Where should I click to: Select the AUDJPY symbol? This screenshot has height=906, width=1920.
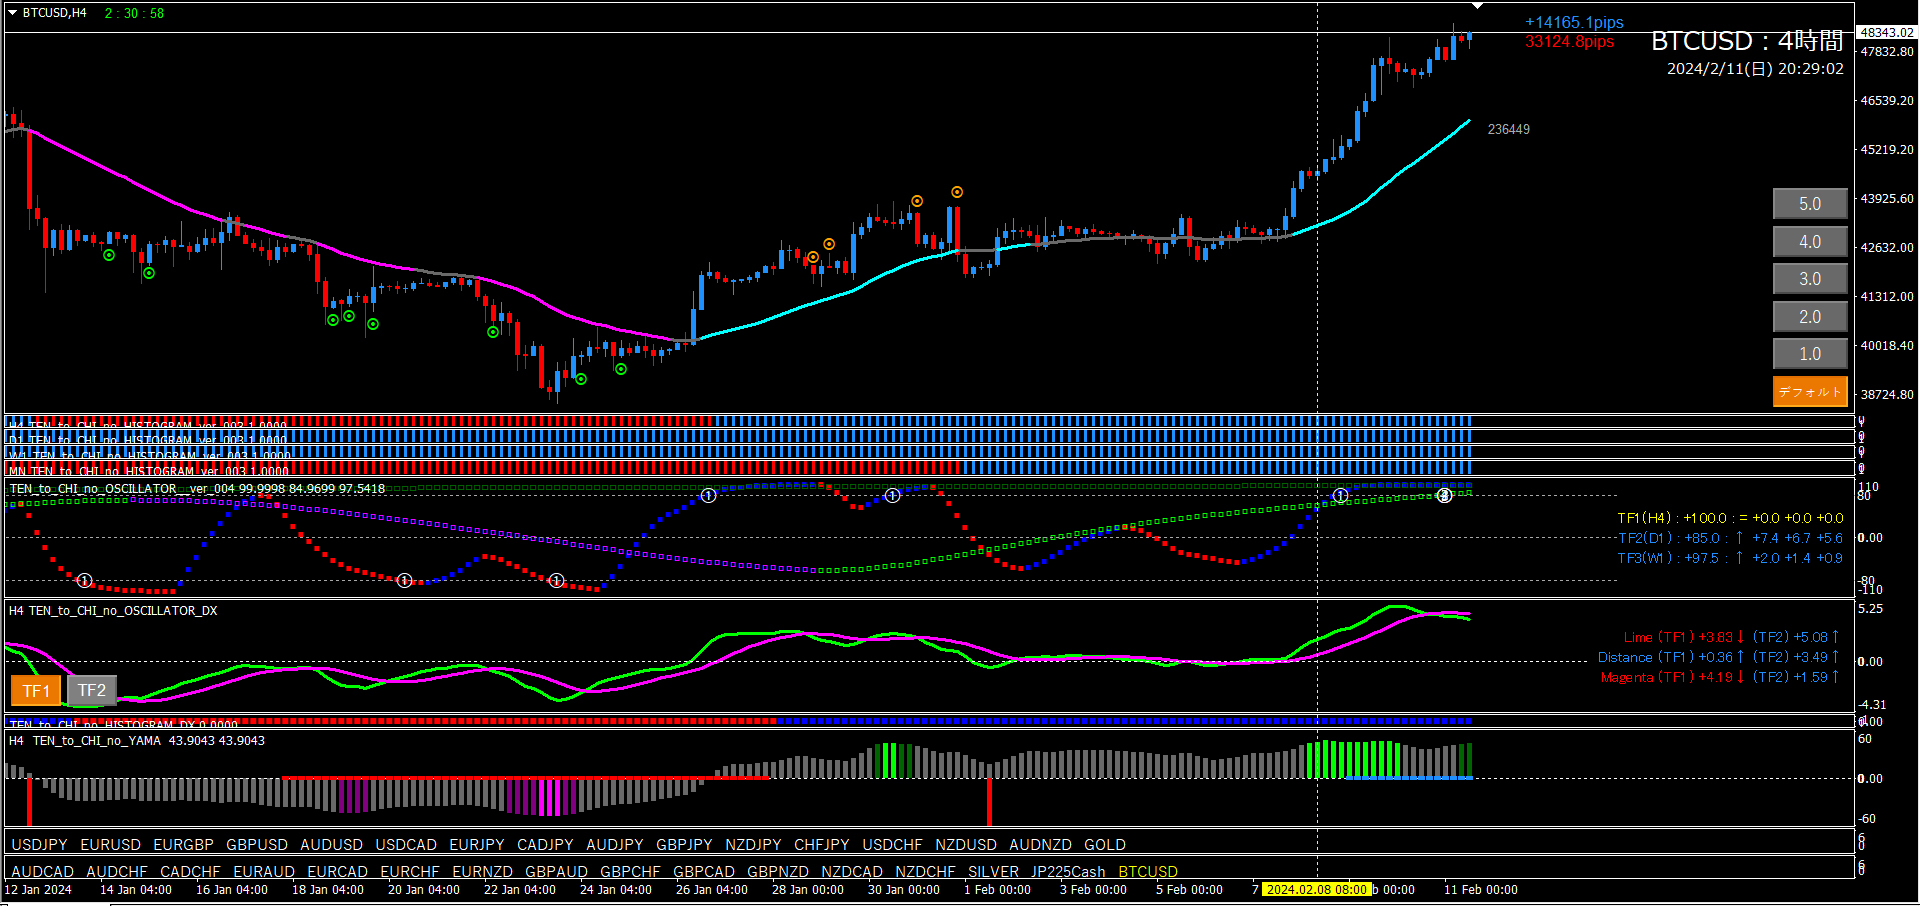(x=615, y=845)
